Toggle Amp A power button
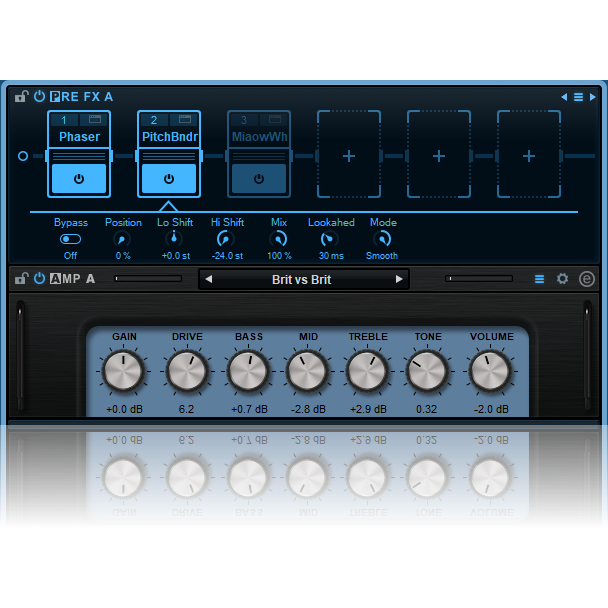This screenshot has width=608, height=608. point(40,278)
